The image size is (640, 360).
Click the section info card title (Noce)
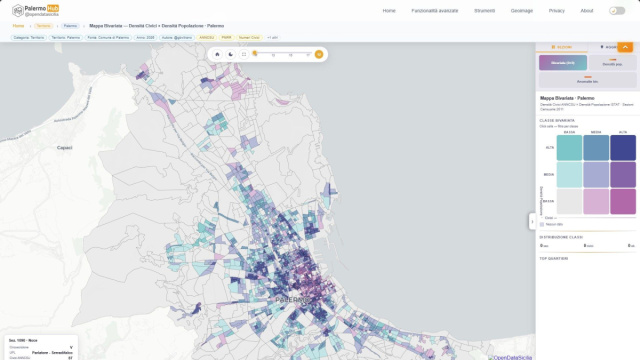[x=23, y=340]
